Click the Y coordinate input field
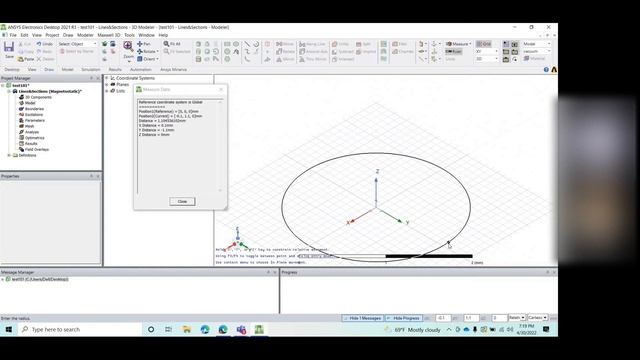Screen dimensions: 640x360 [x=471, y=318]
